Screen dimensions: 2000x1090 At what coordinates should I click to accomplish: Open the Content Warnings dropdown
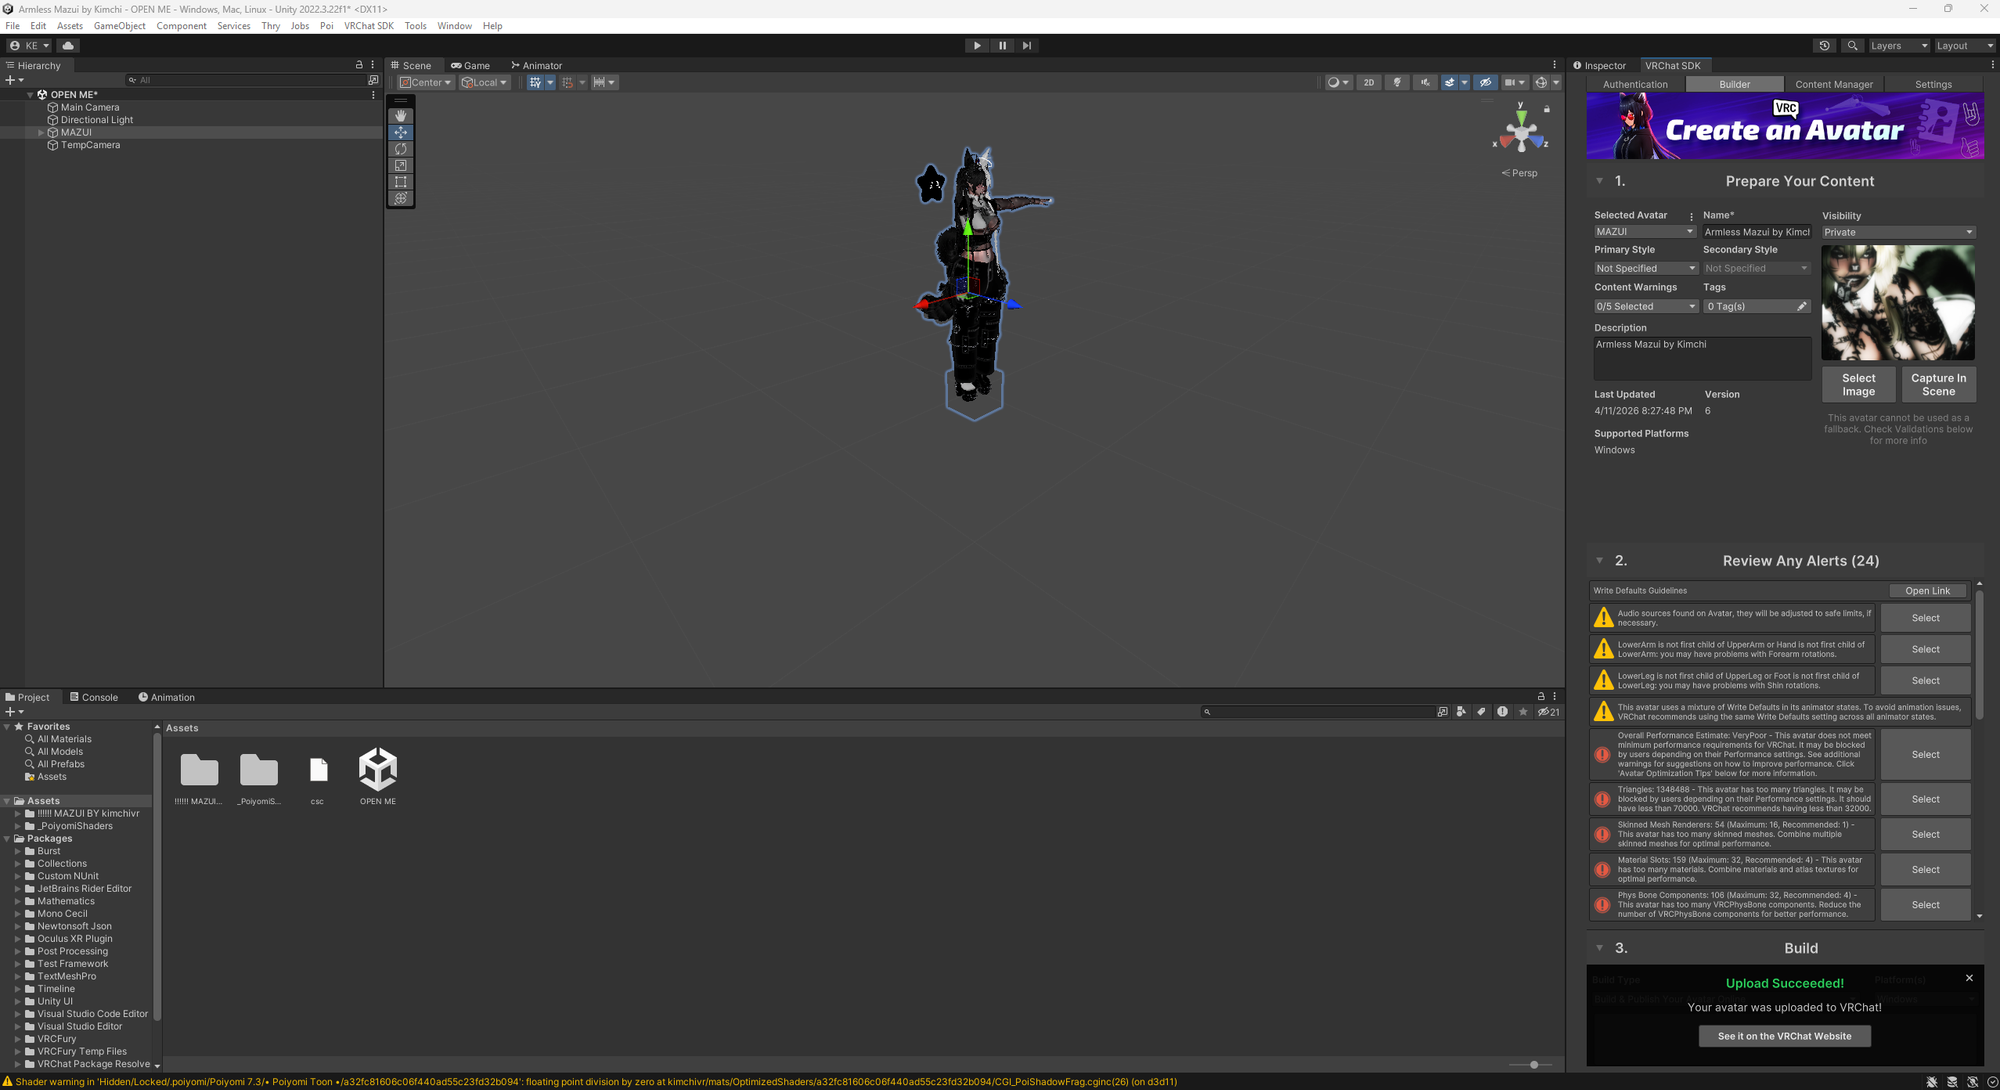[1645, 307]
